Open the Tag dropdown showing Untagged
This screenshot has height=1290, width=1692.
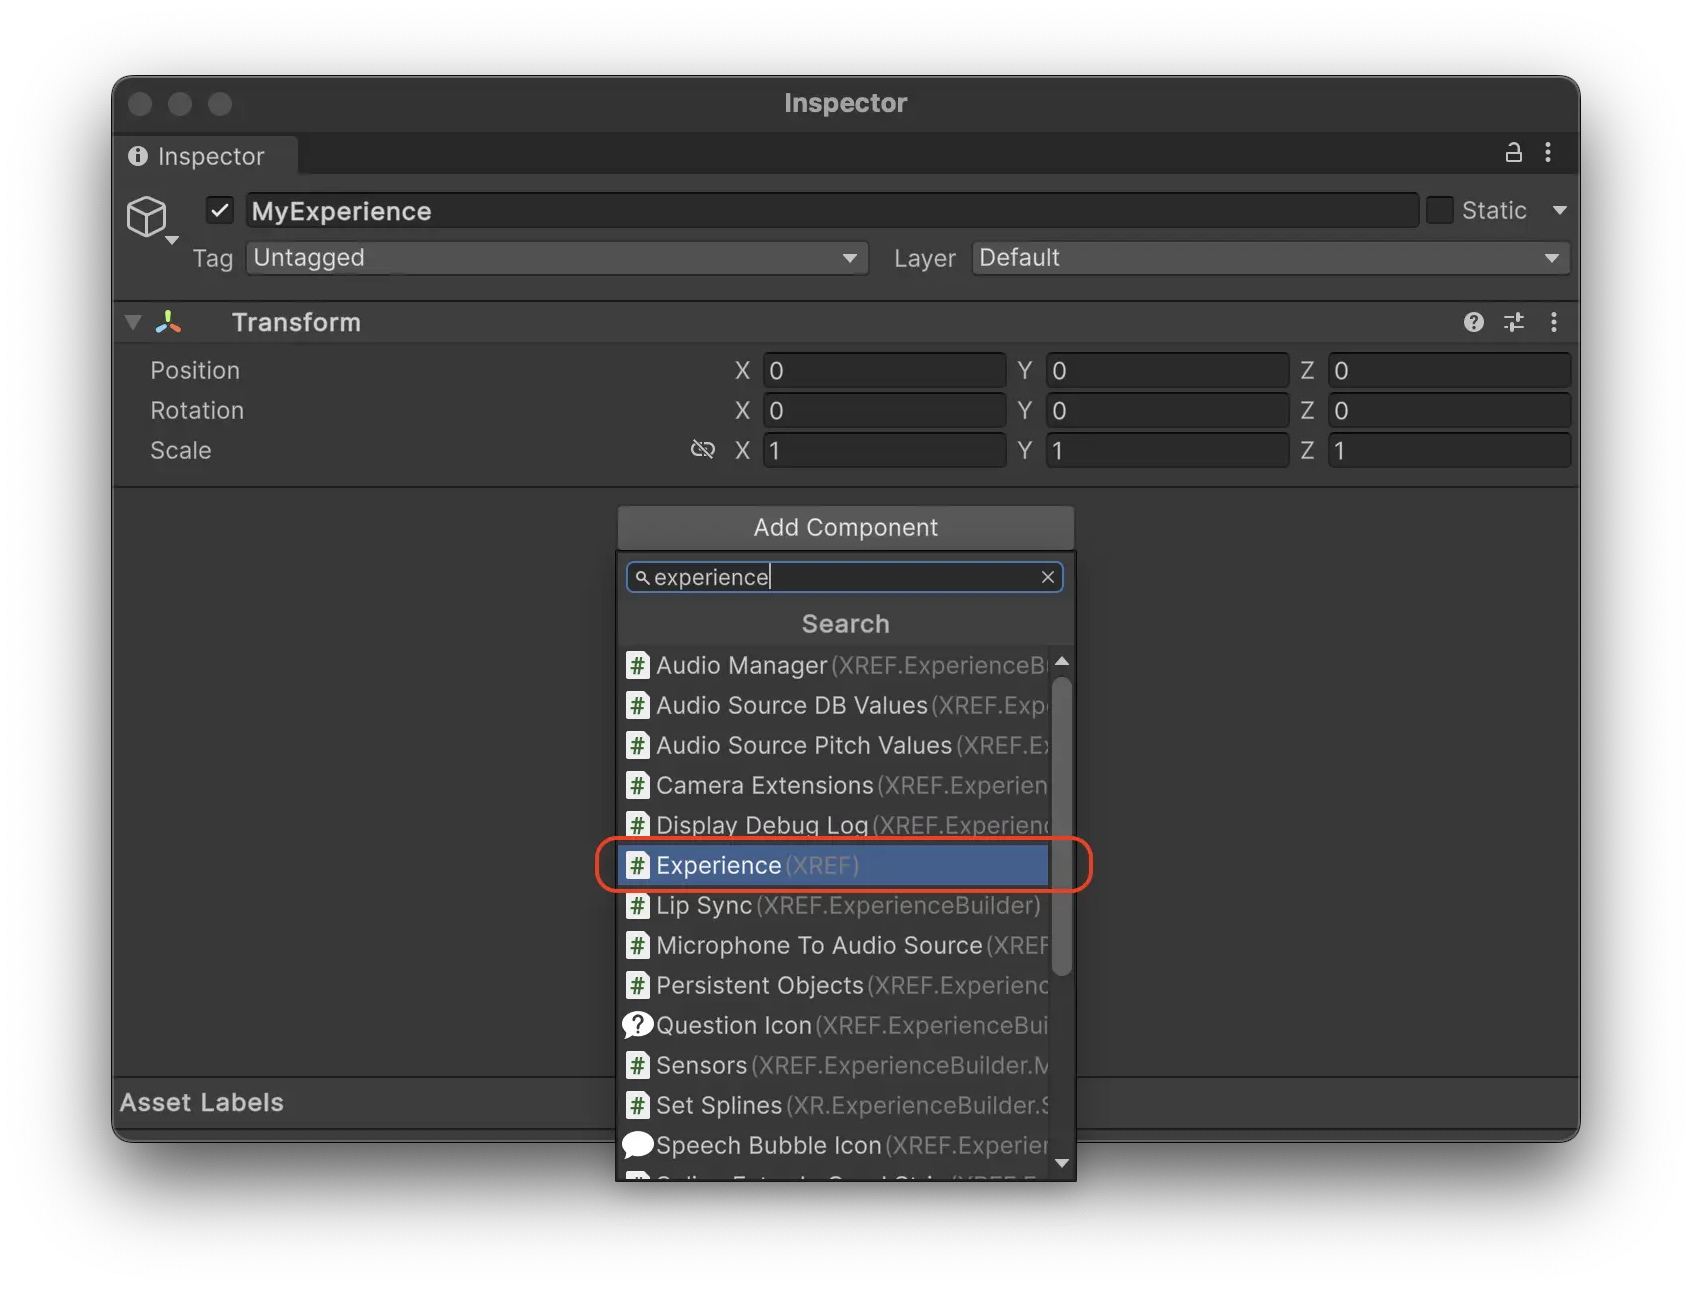[x=556, y=258]
